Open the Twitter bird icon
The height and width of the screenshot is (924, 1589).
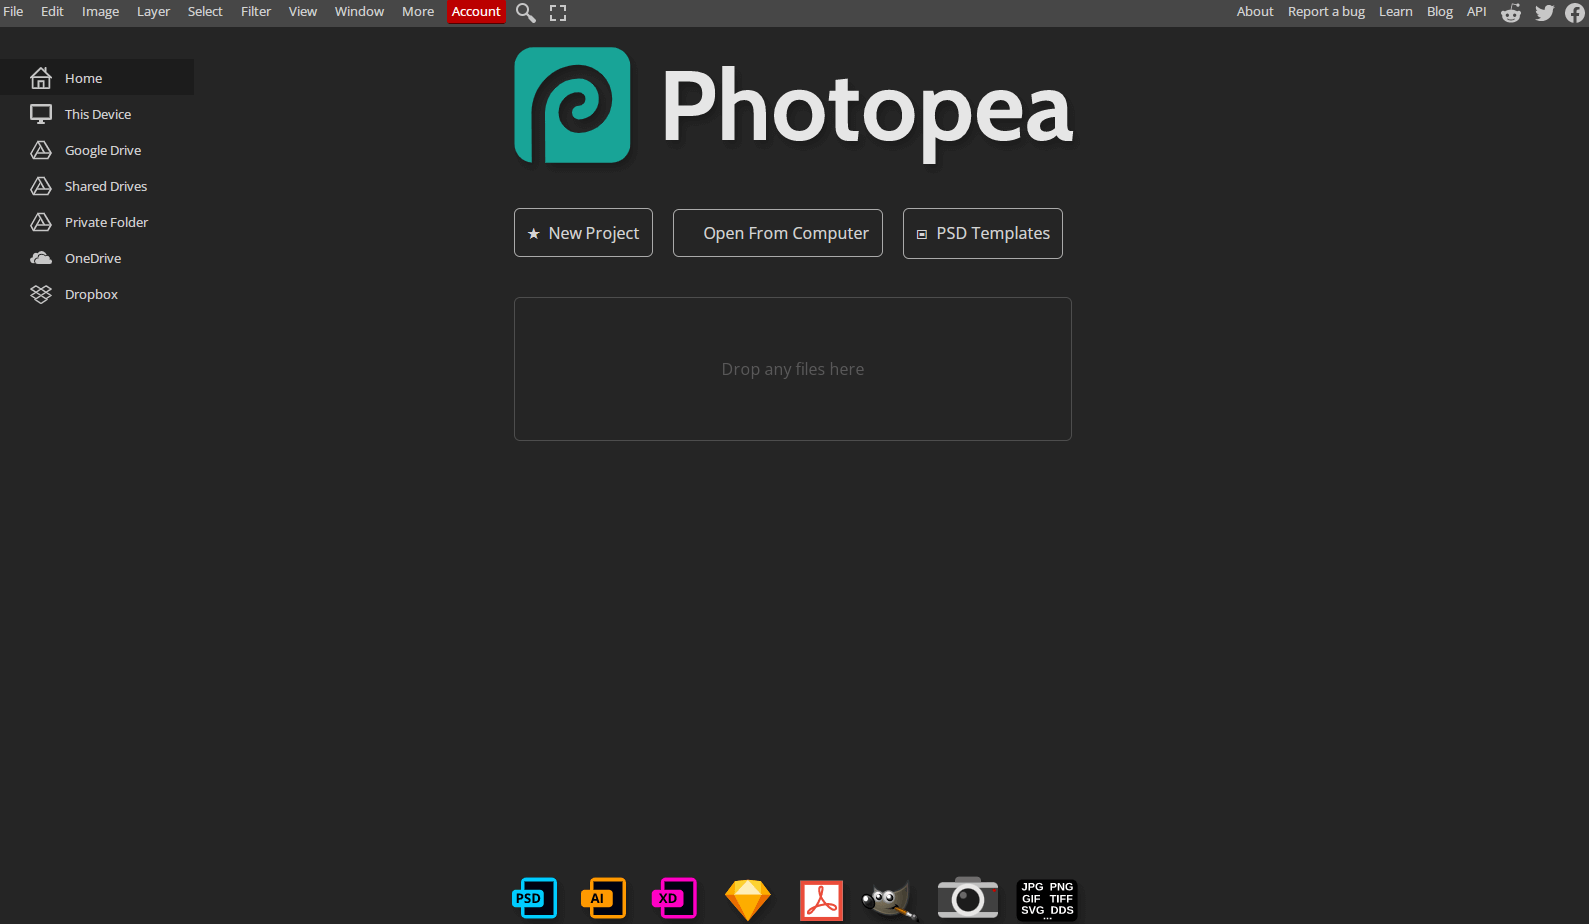pyautogui.click(x=1545, y=13)
